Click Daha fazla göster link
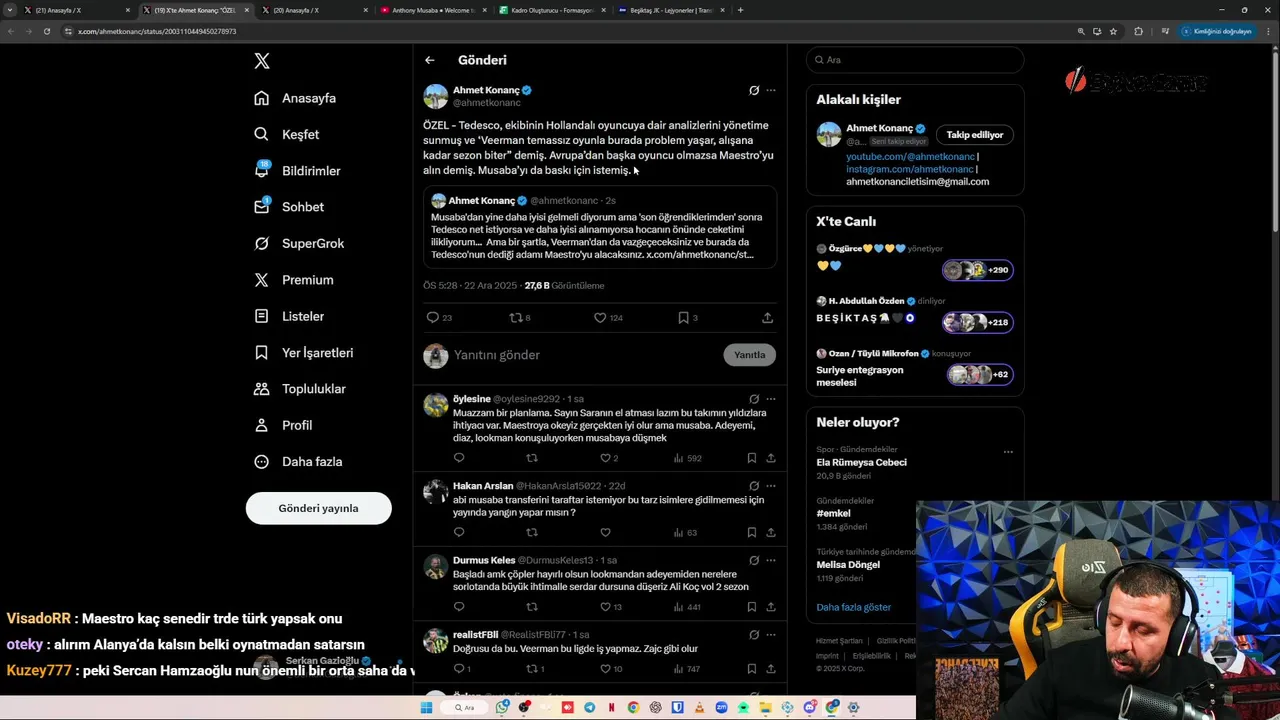 point(853,607)
